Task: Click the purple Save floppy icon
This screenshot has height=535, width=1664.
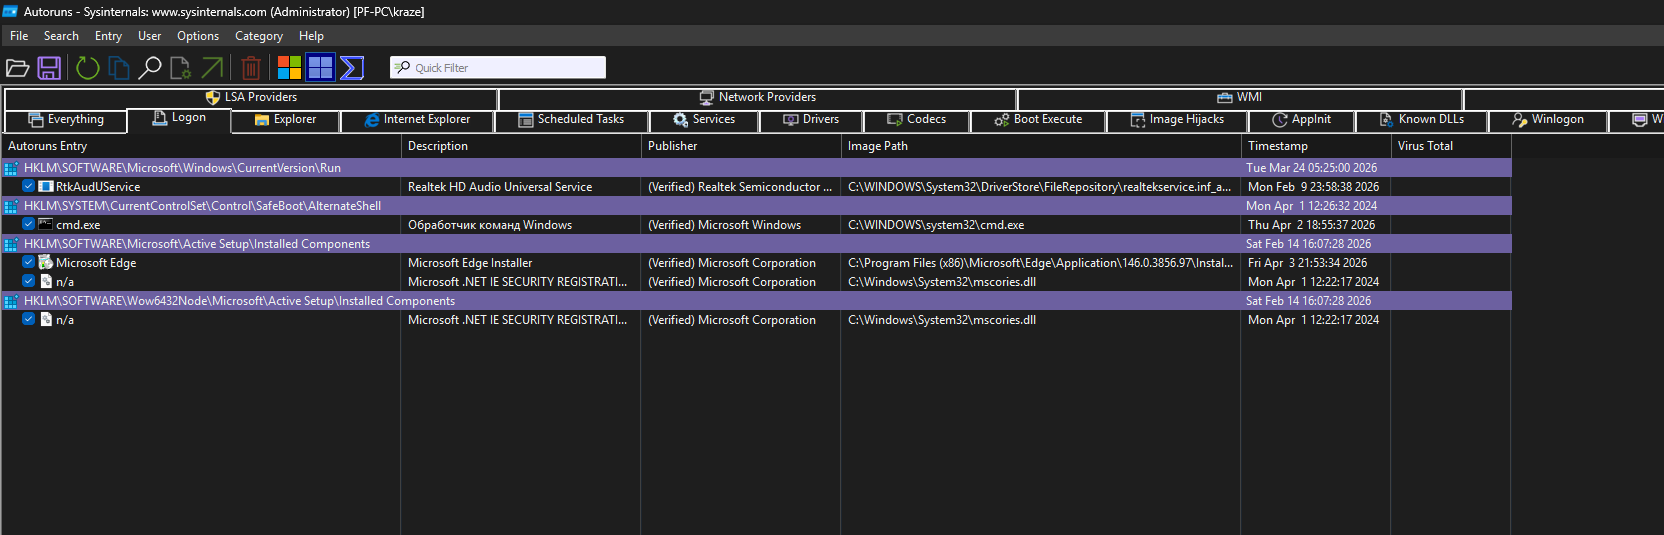Action: click(49, 68)
